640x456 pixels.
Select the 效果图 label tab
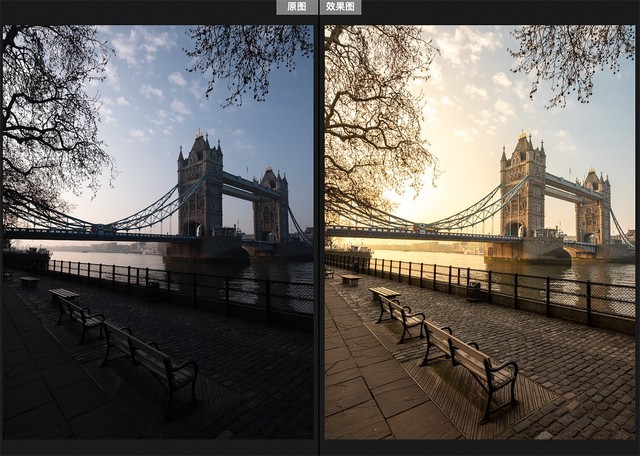(x=340, y=7)
